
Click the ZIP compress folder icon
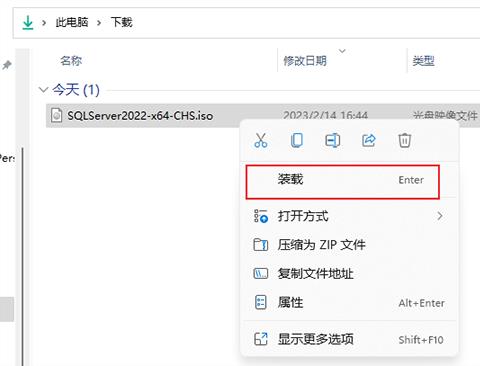point(261,245)
